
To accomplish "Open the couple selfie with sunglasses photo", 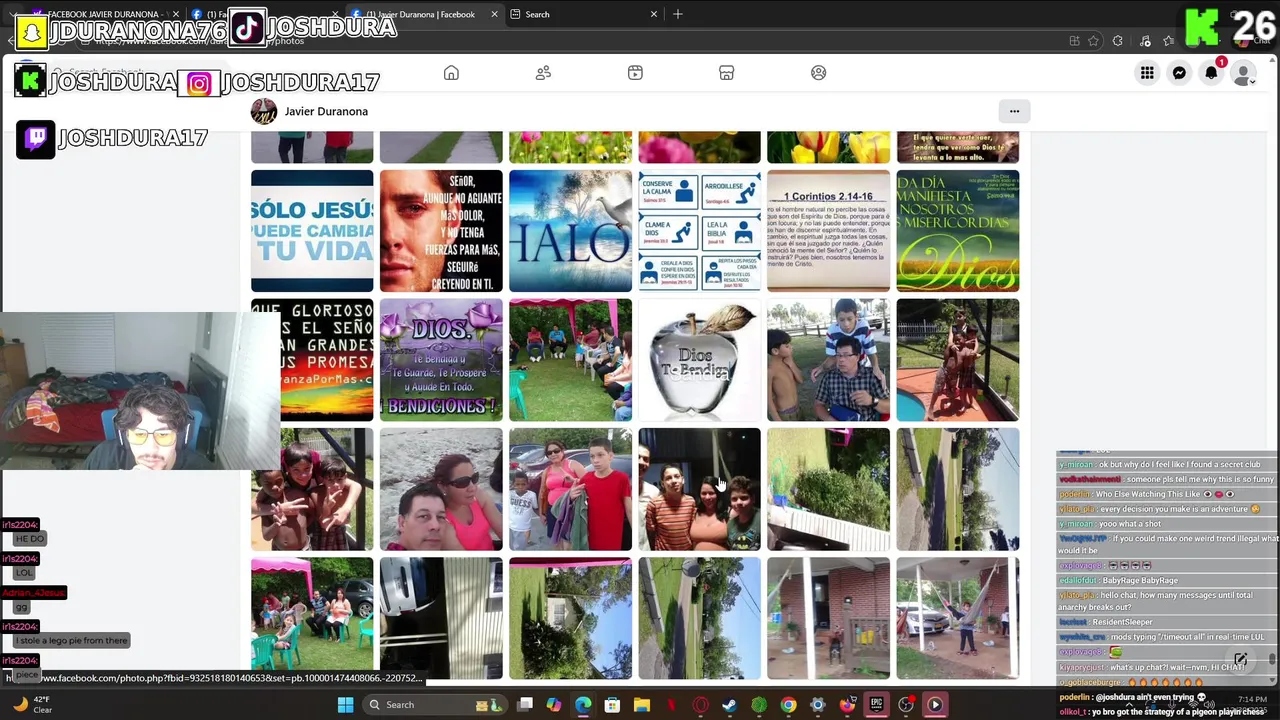I will click(441, 489).
